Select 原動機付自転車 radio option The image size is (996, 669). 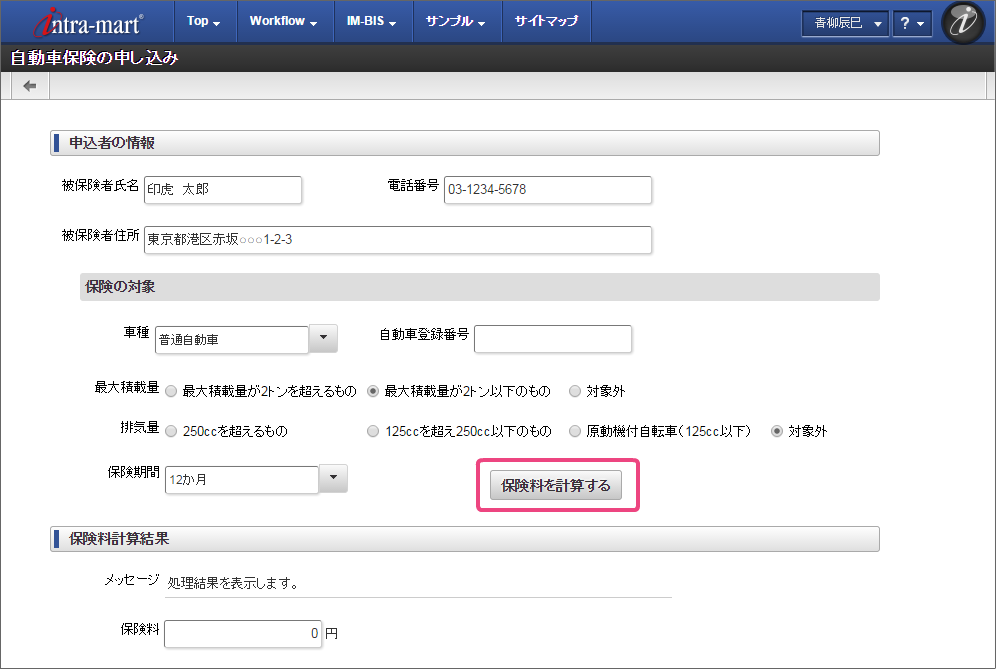[x=575, y=432]
